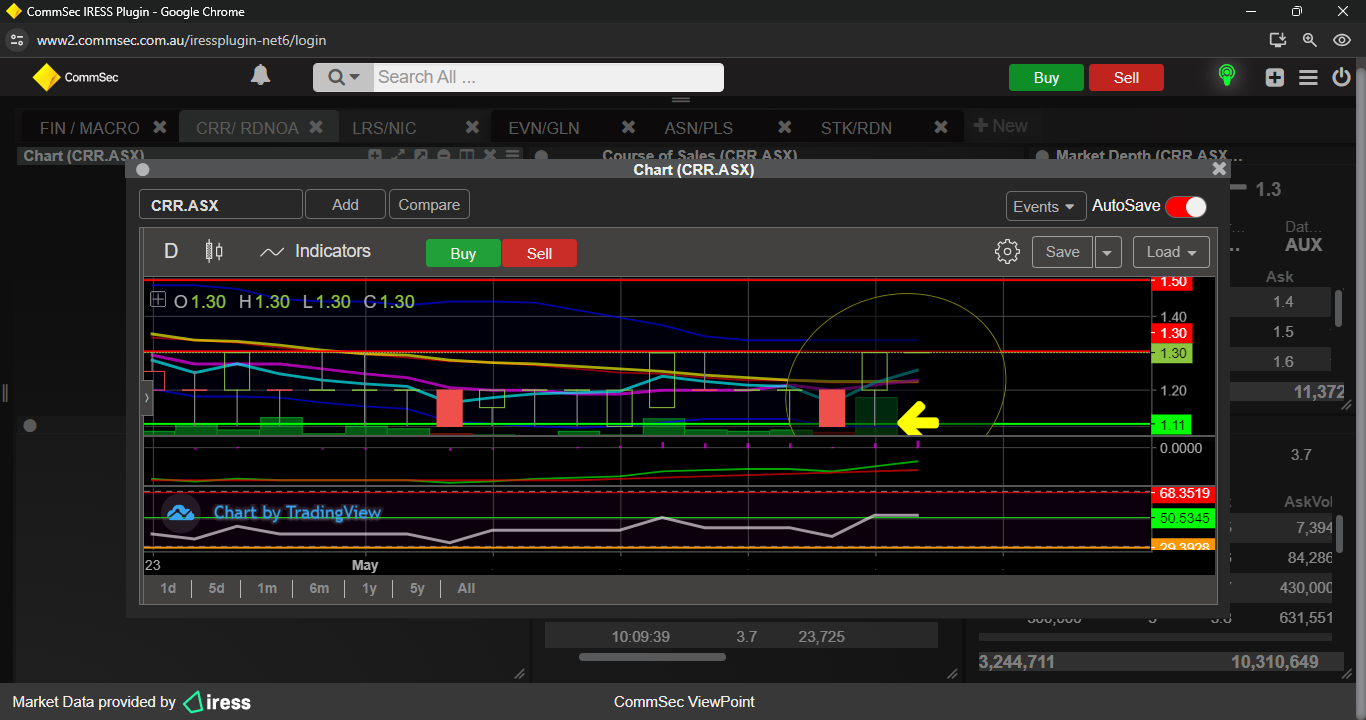Click the link dot on floating Chart title

[142, 170]
